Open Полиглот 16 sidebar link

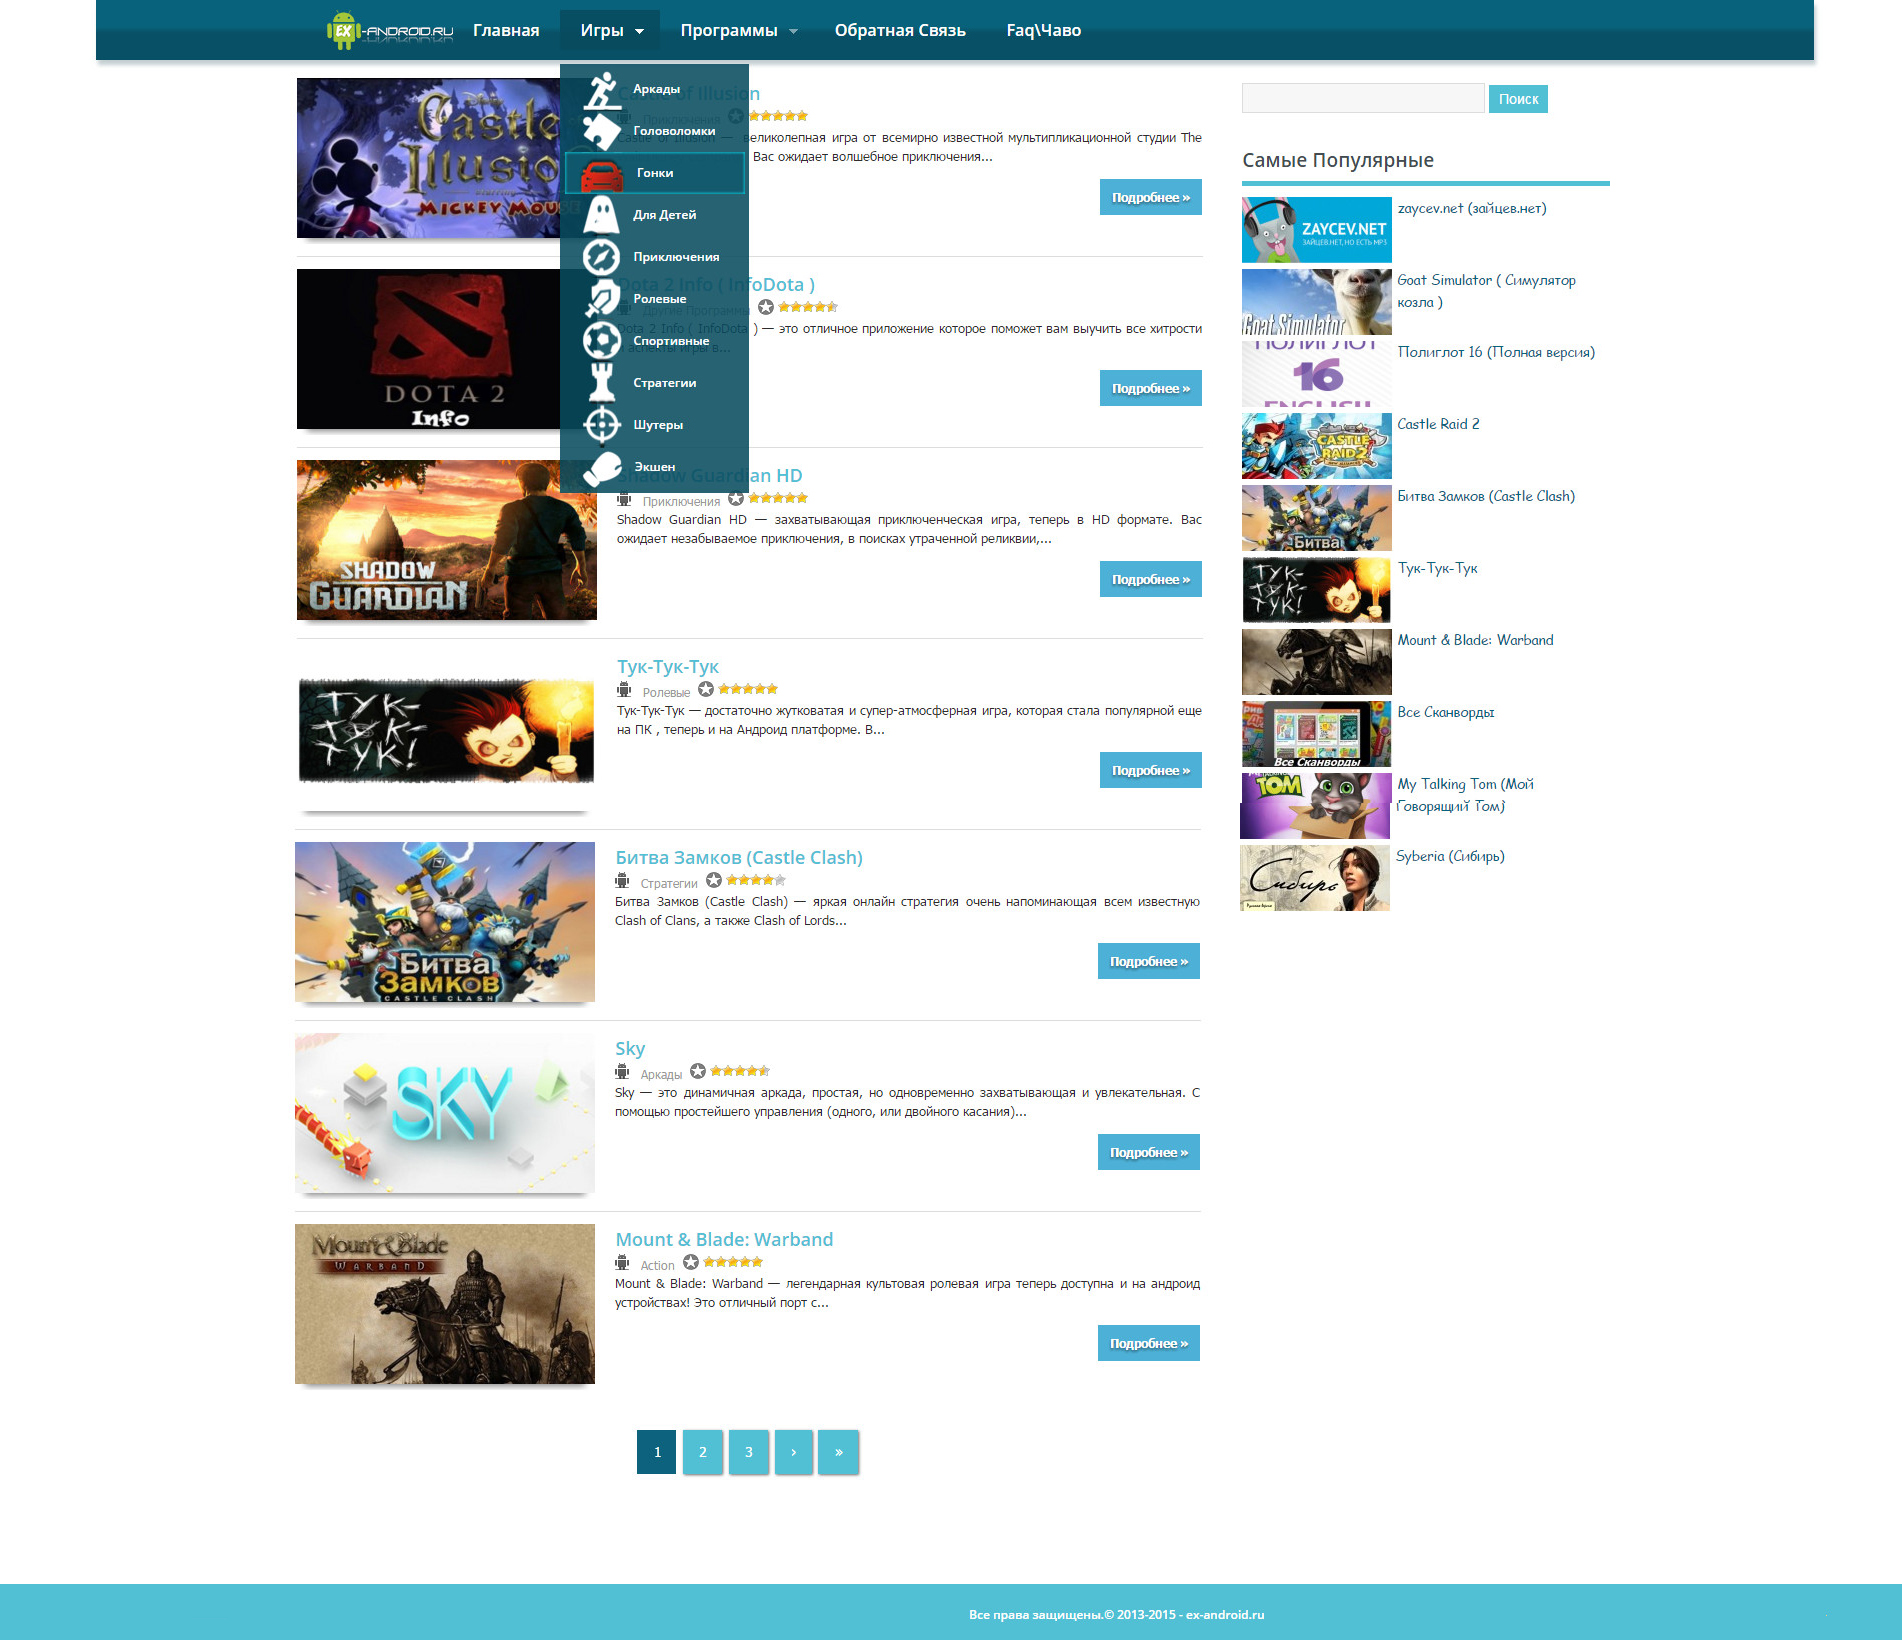pos(1496,352)
